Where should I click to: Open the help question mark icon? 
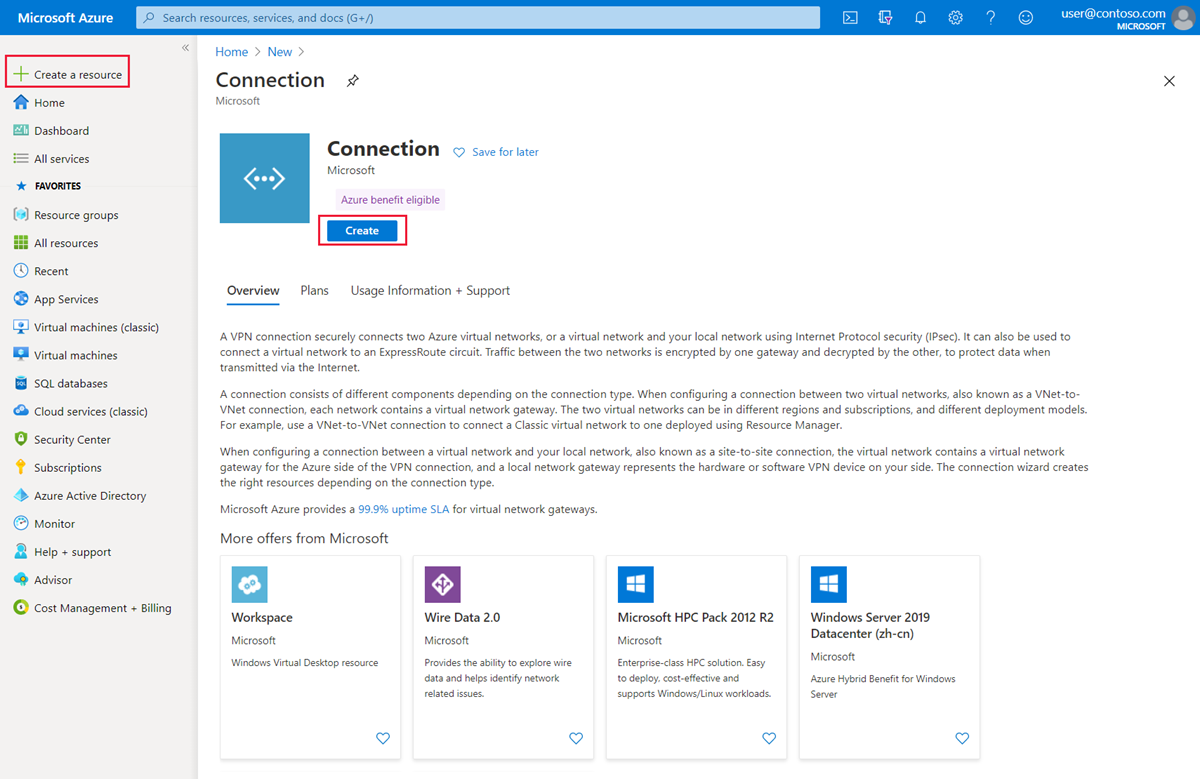click(990, 17)
